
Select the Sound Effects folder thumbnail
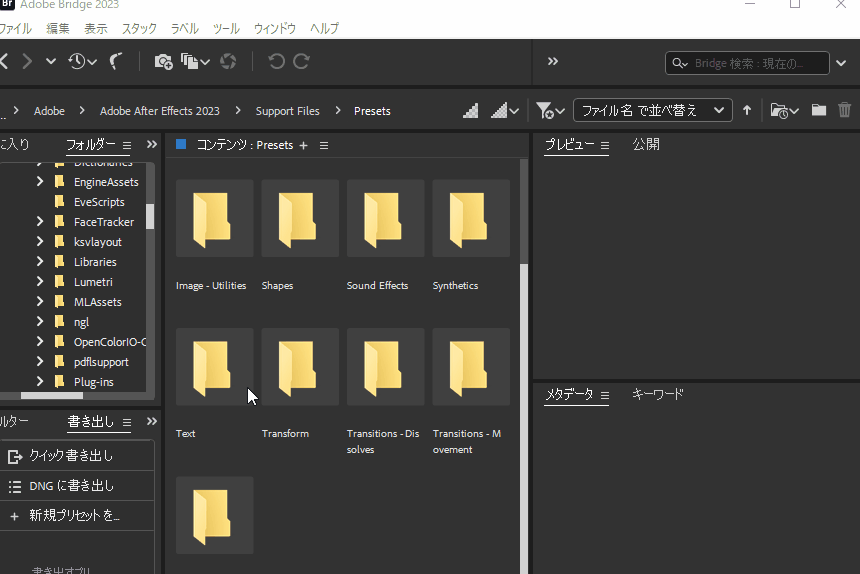(386, 218)
